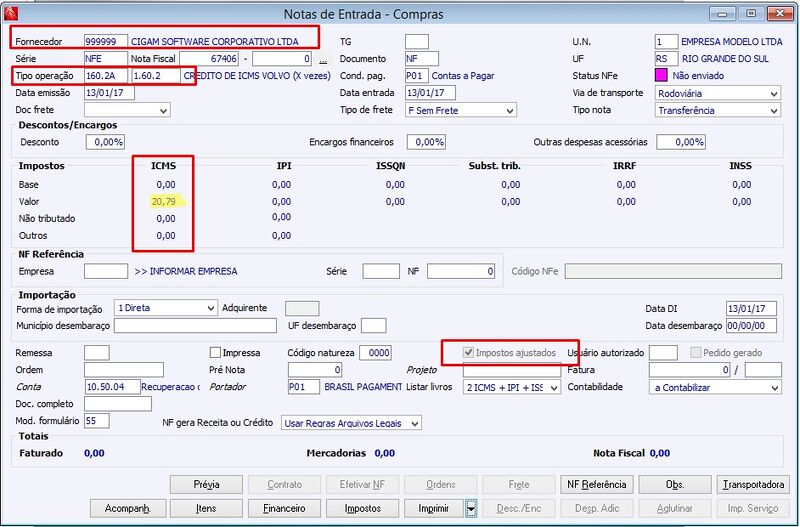Click the ellipsis lookup beside Nota Fiscal
Viewport: 800px width, 527px height.
[x=322, y=59]
